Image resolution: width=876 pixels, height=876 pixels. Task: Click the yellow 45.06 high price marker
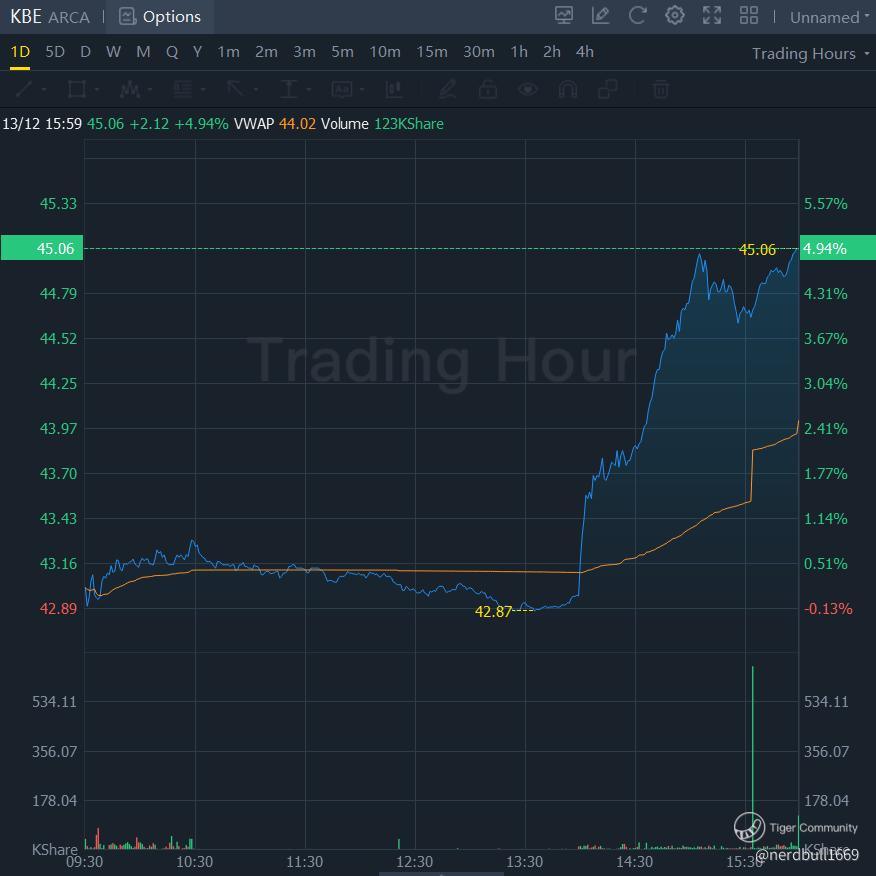(757, 249)
